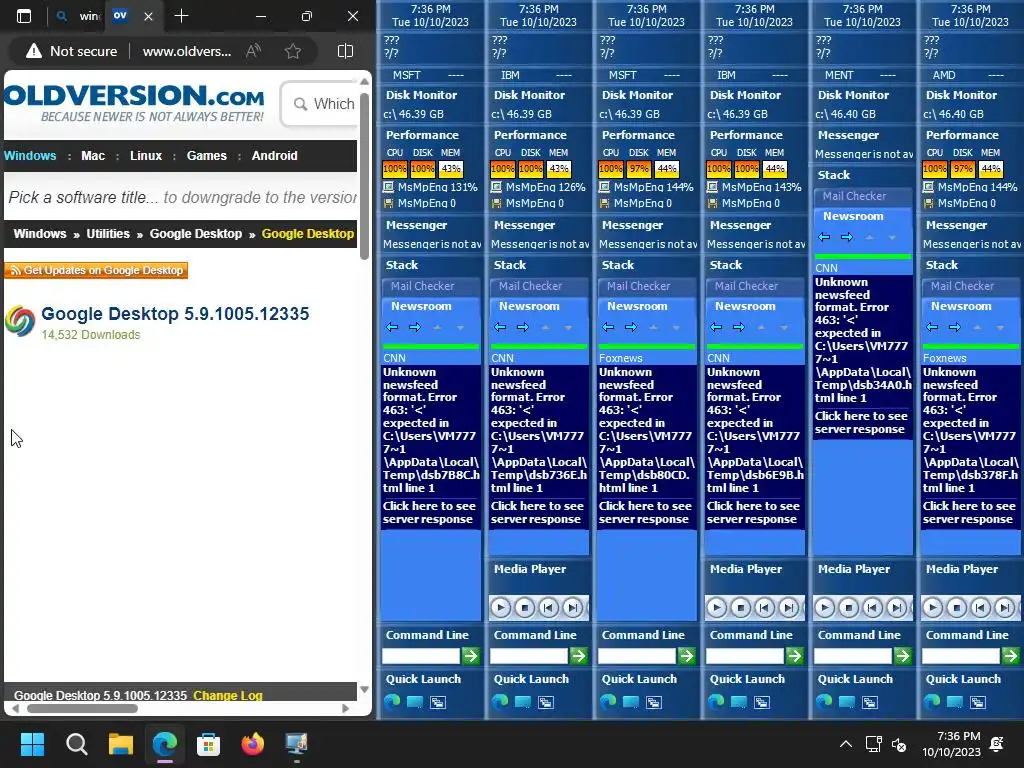Go to previous news item in MENT sidebar Newsroom
Viewport: 1024px width, 768px height.
pyautogui.click(x=824, y=237)
